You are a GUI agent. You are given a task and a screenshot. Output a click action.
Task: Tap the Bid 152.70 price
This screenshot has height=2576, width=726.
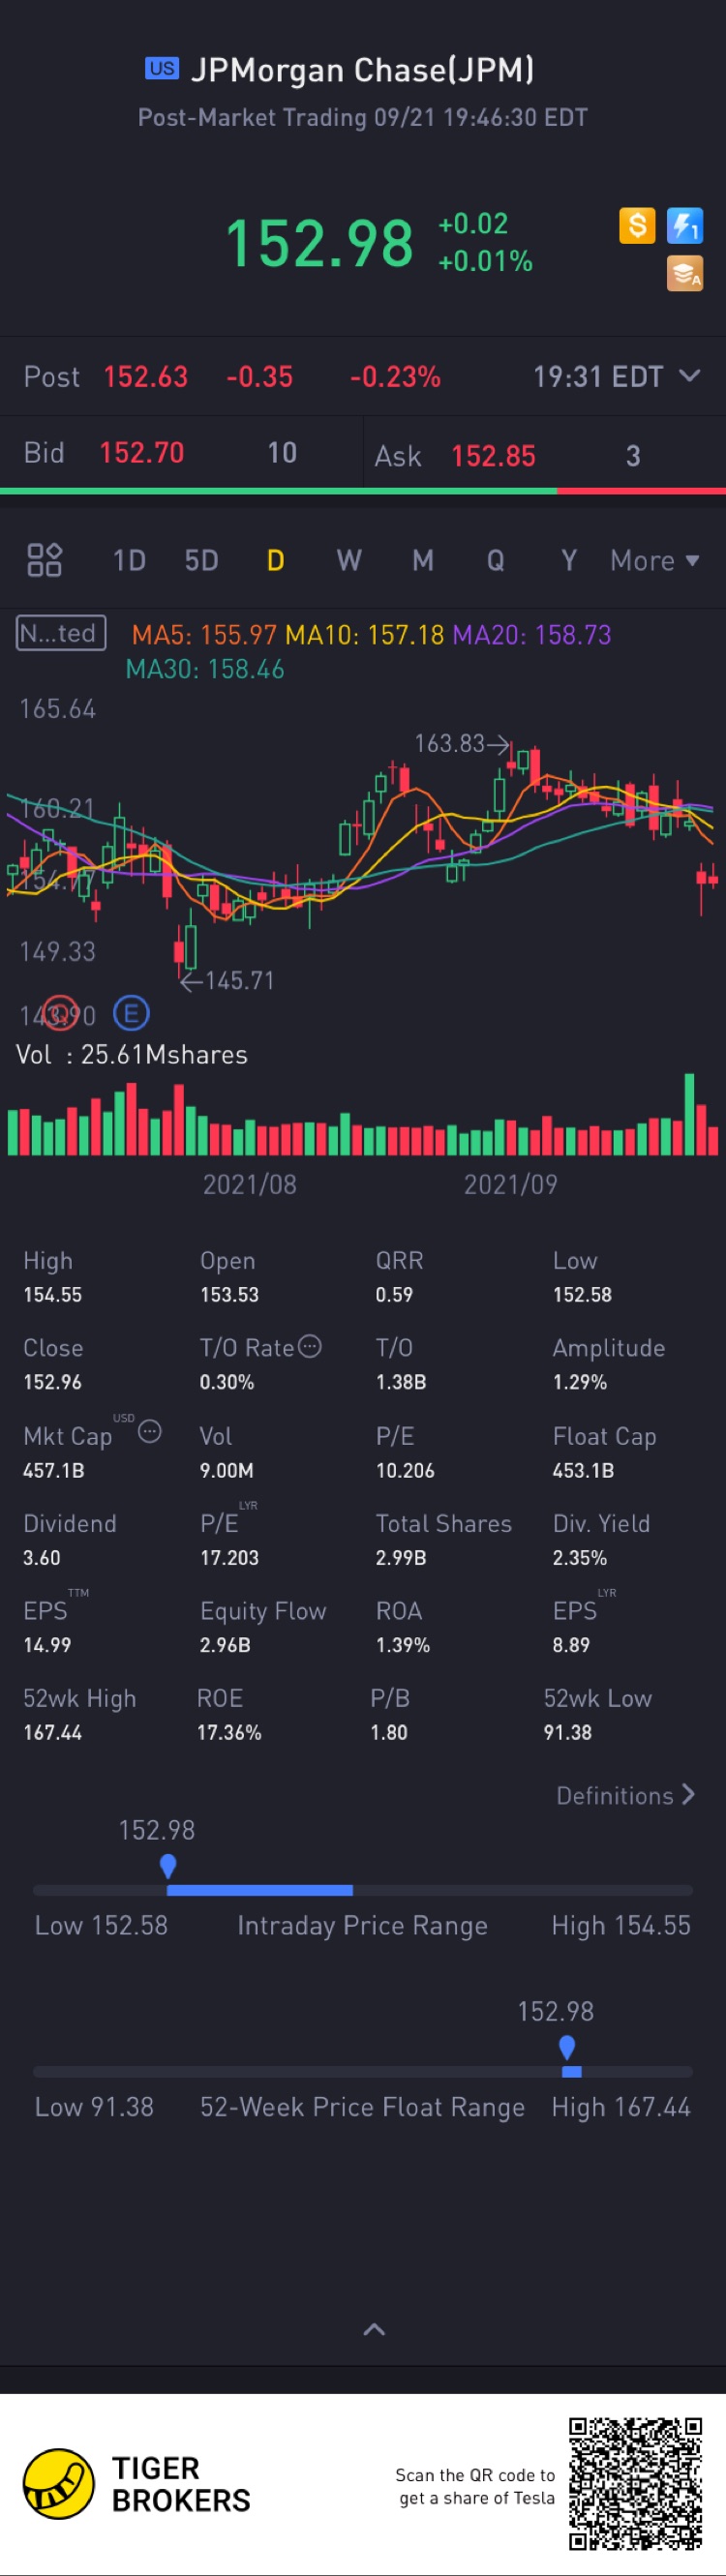click(141, 453)
